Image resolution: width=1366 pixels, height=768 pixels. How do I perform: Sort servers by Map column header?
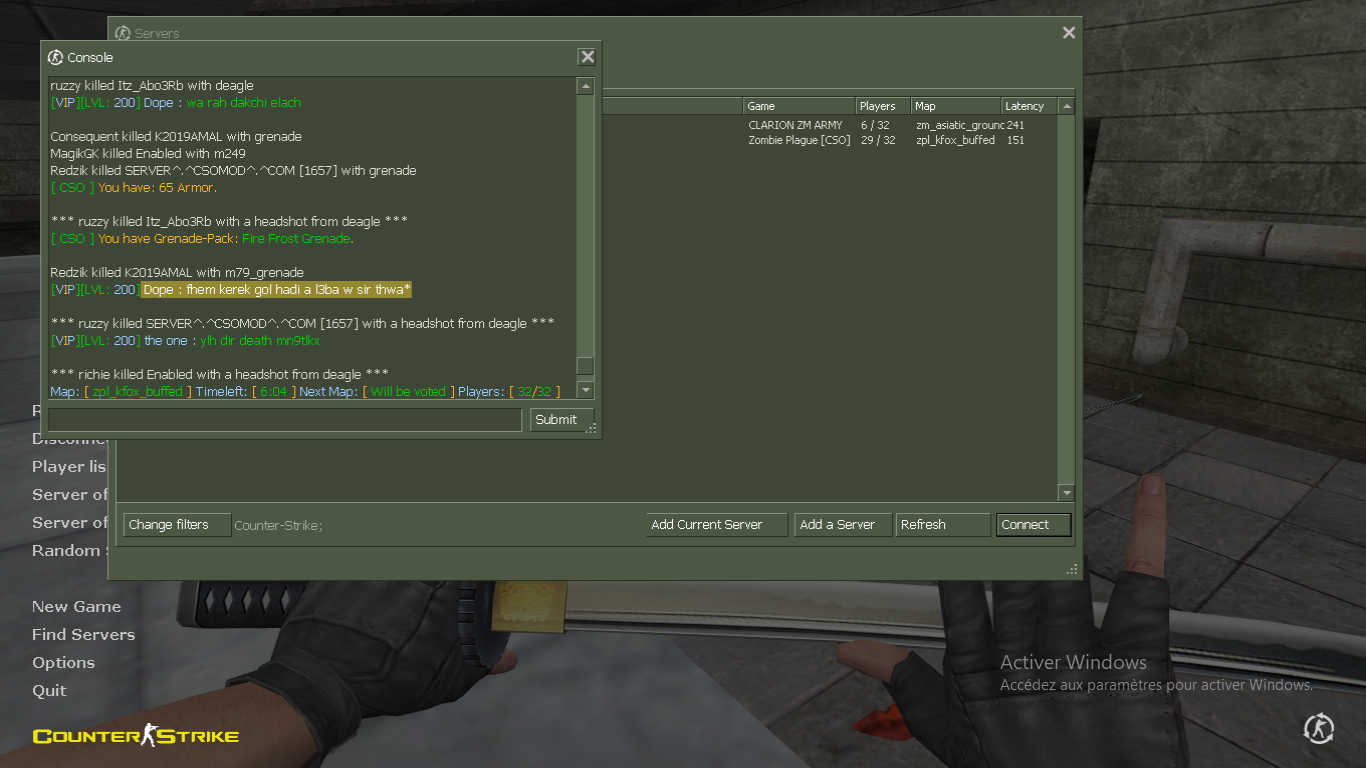[x=955, y=106]
